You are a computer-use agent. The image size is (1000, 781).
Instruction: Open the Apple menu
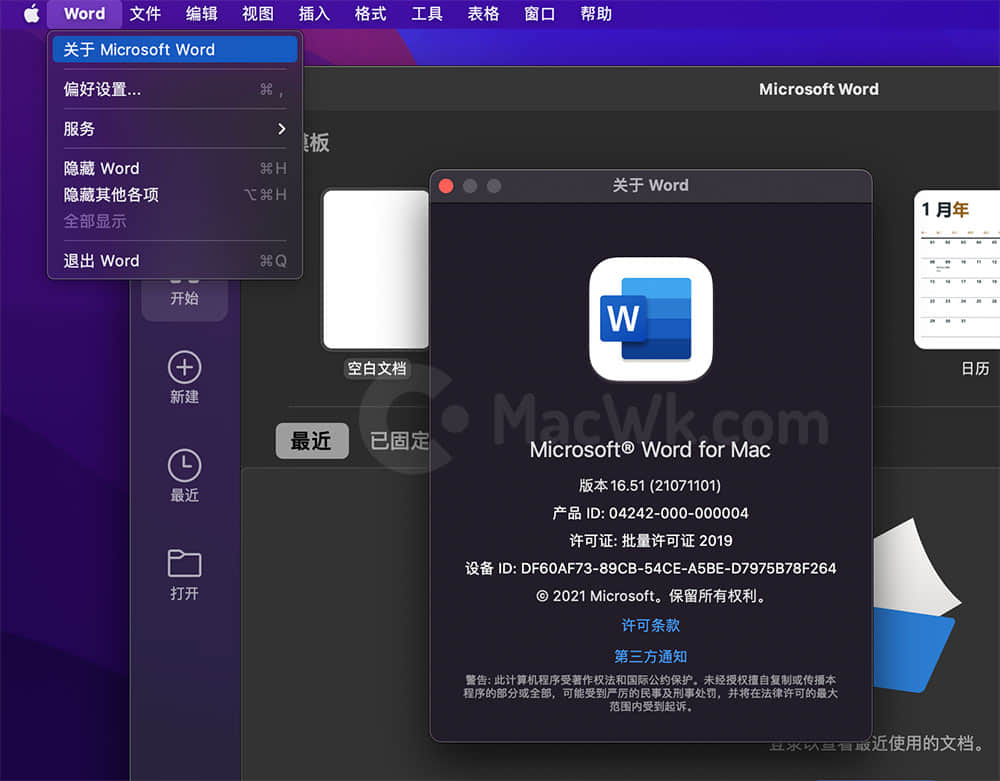click(x=31, y=13)
